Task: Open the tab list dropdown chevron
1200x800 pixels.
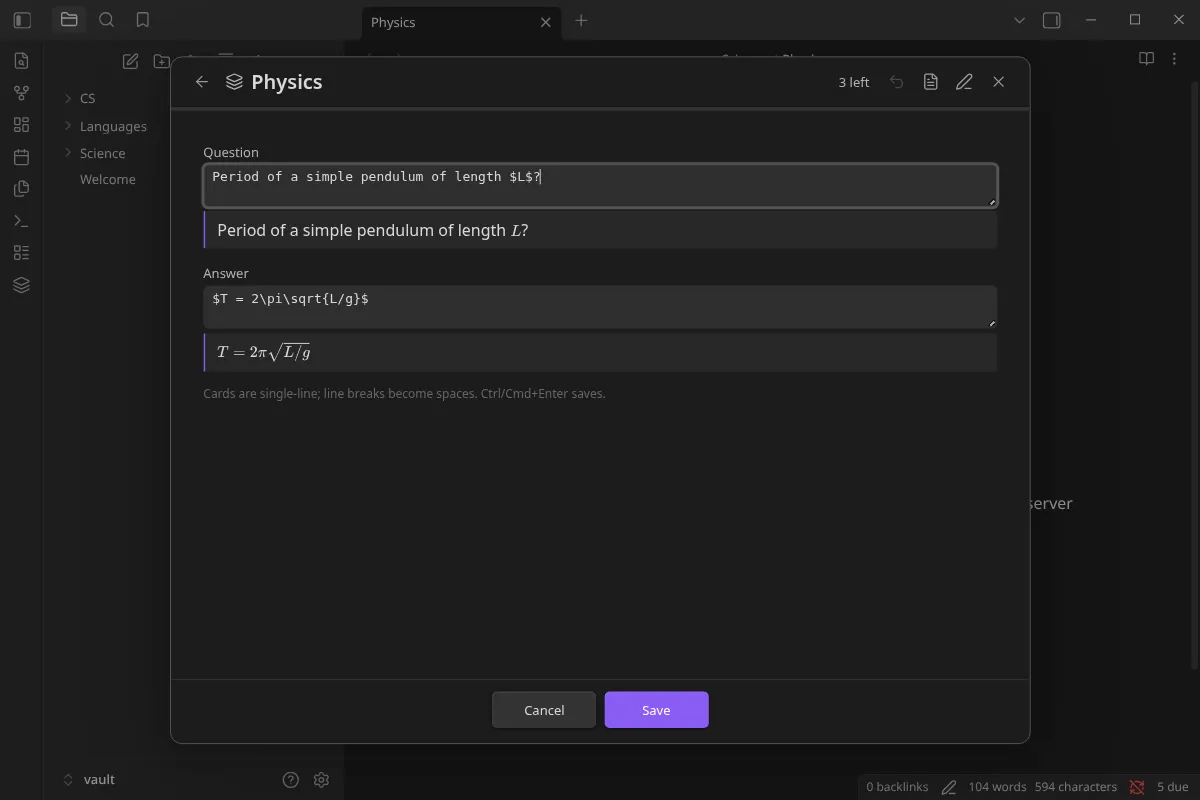Action: point(1019,20)
